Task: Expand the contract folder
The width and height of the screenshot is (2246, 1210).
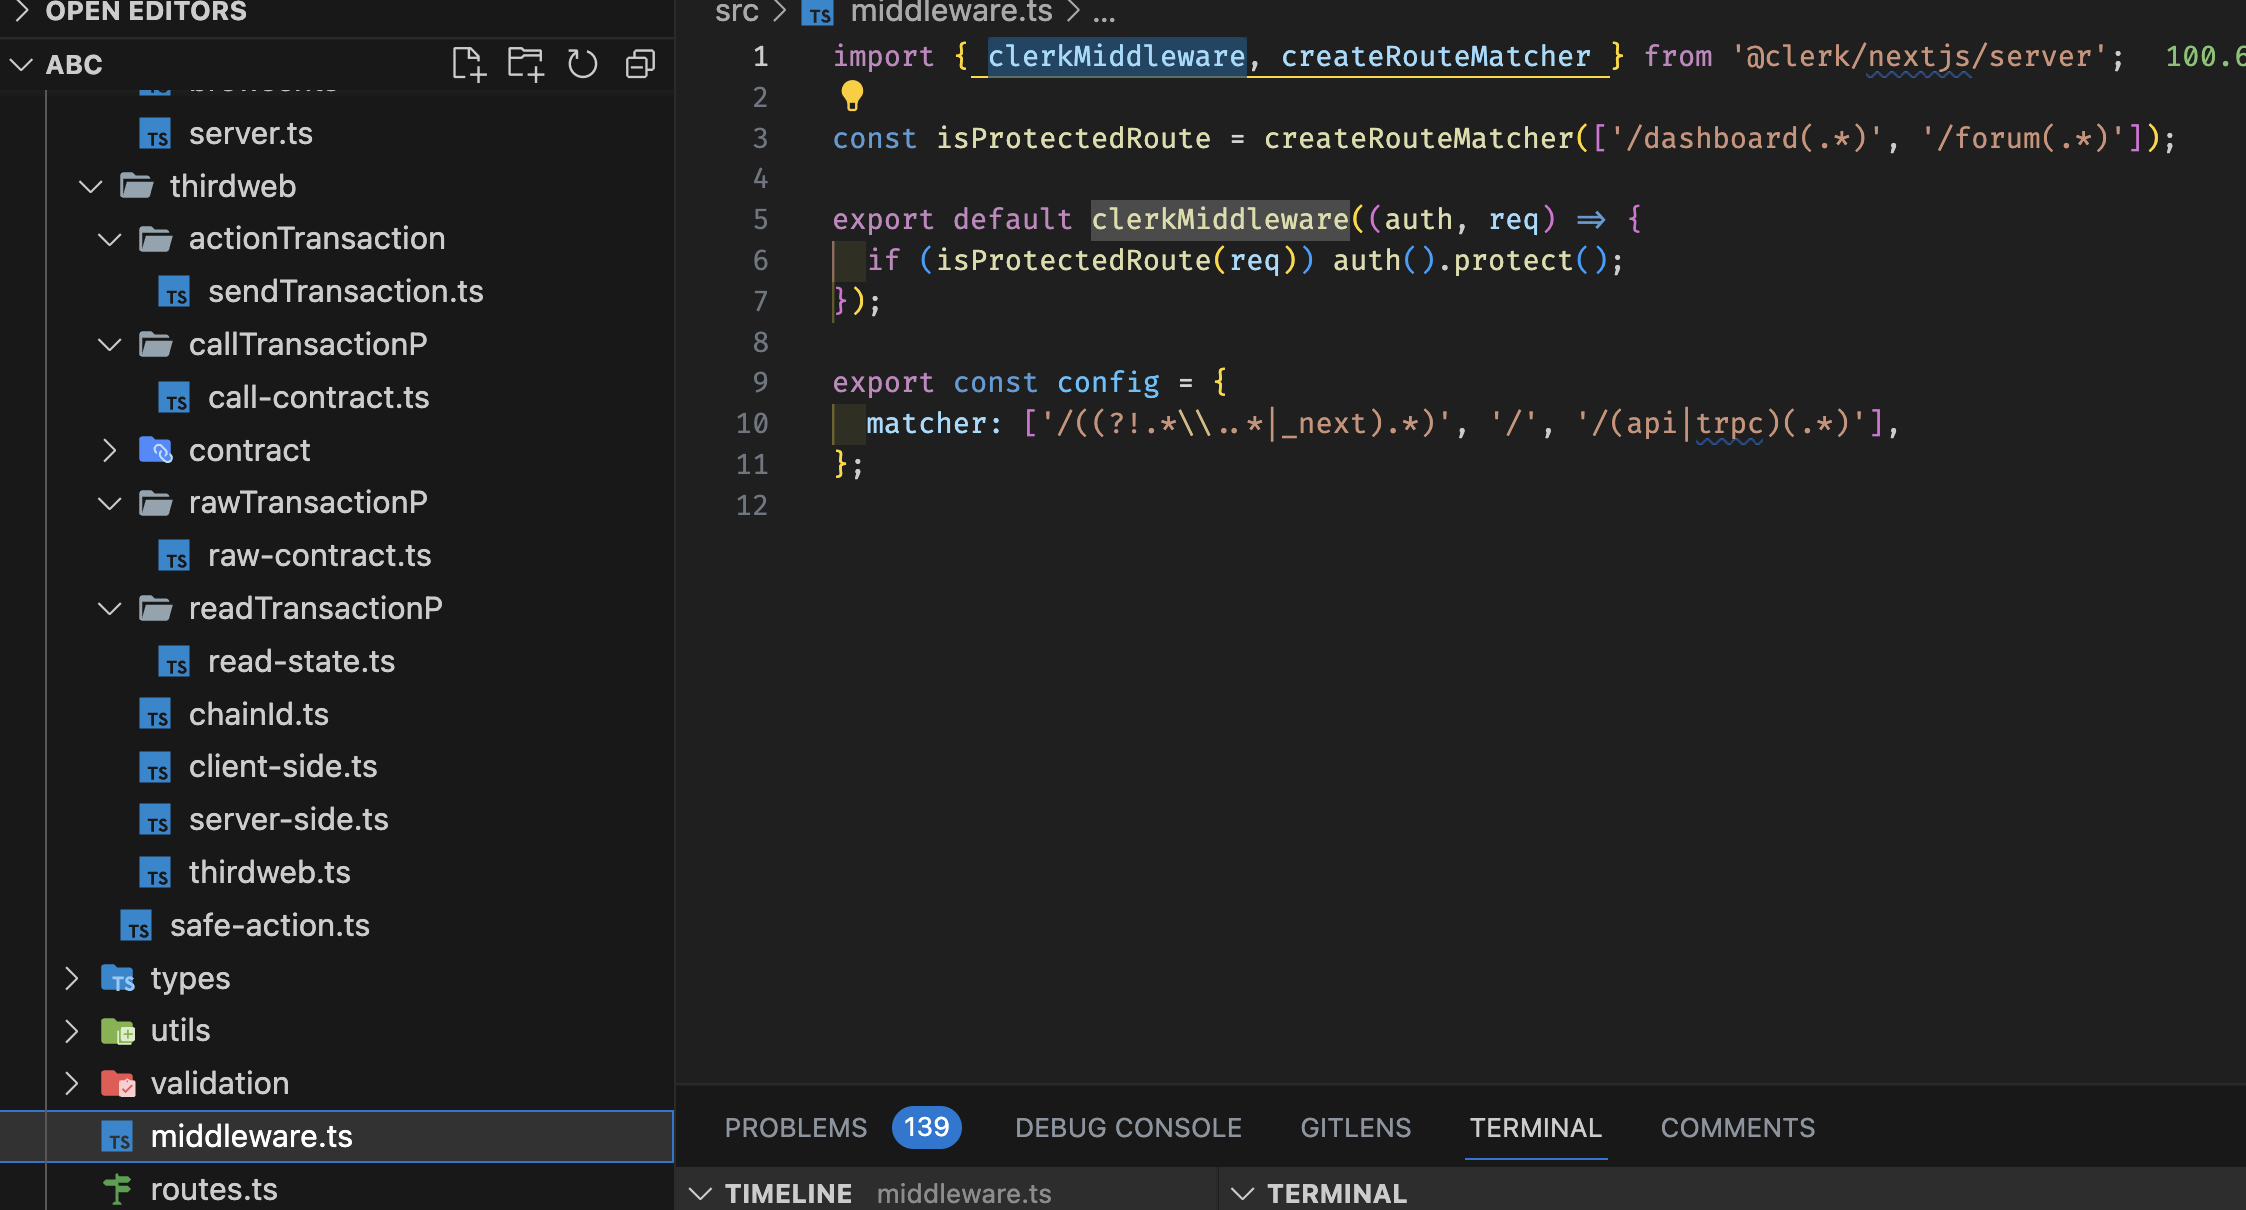Action: pyautogui.click(x=110, y=451)
